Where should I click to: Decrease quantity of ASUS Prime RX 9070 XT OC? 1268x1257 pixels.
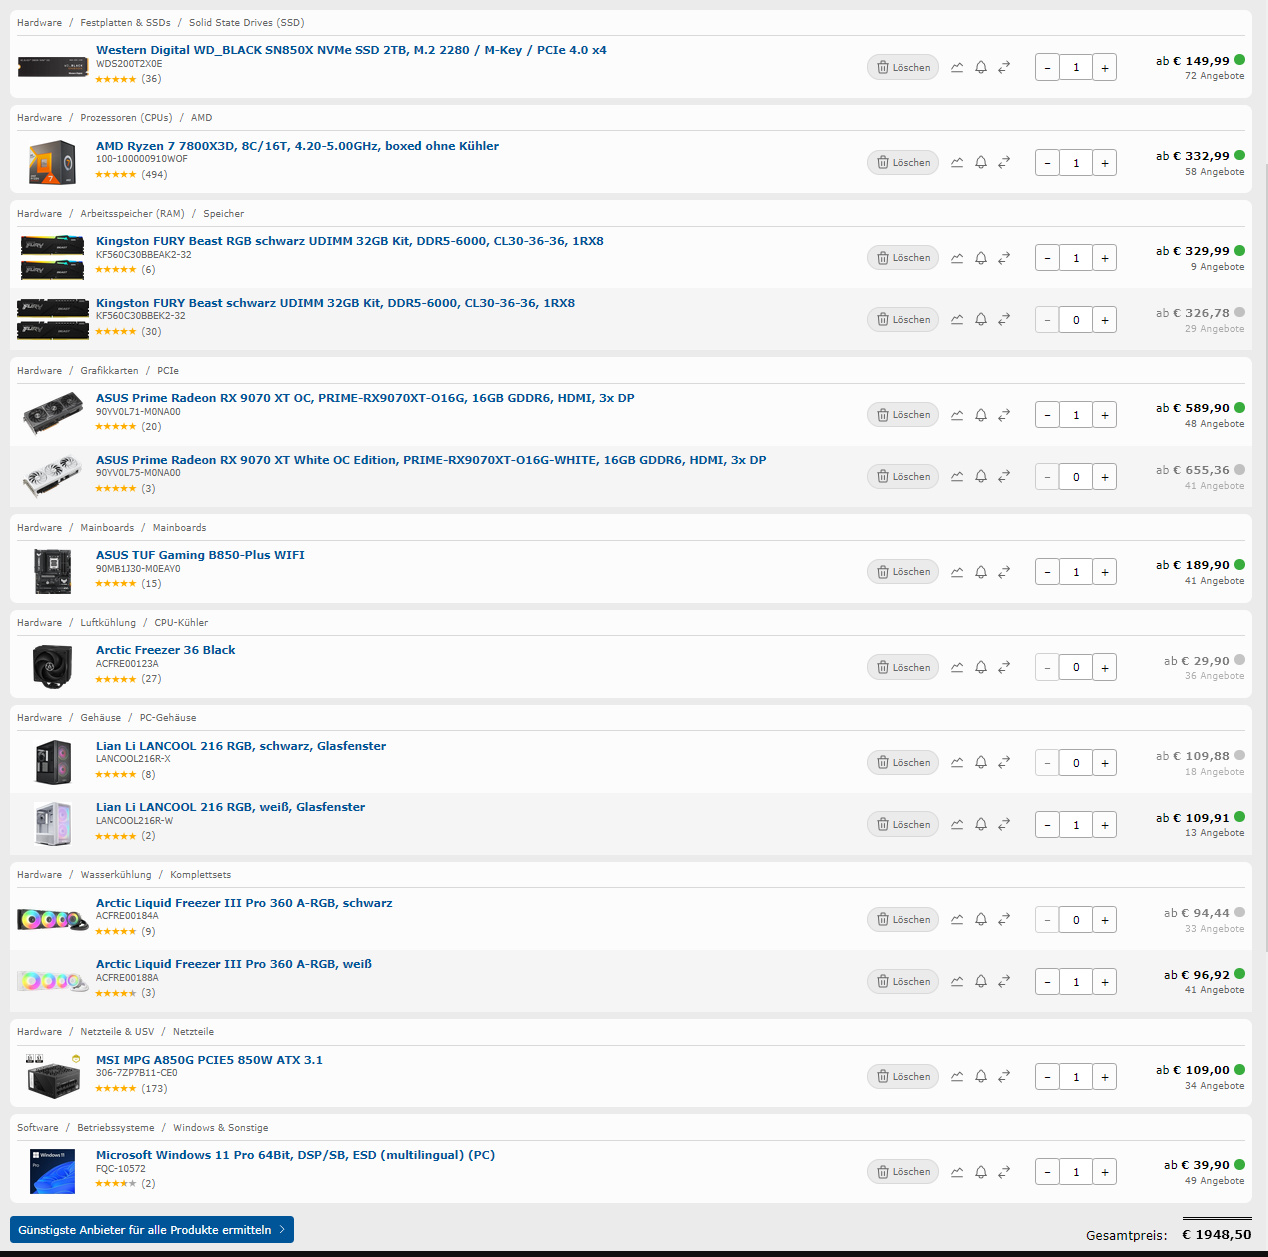pyautogui.click(x=1047, y=415)
